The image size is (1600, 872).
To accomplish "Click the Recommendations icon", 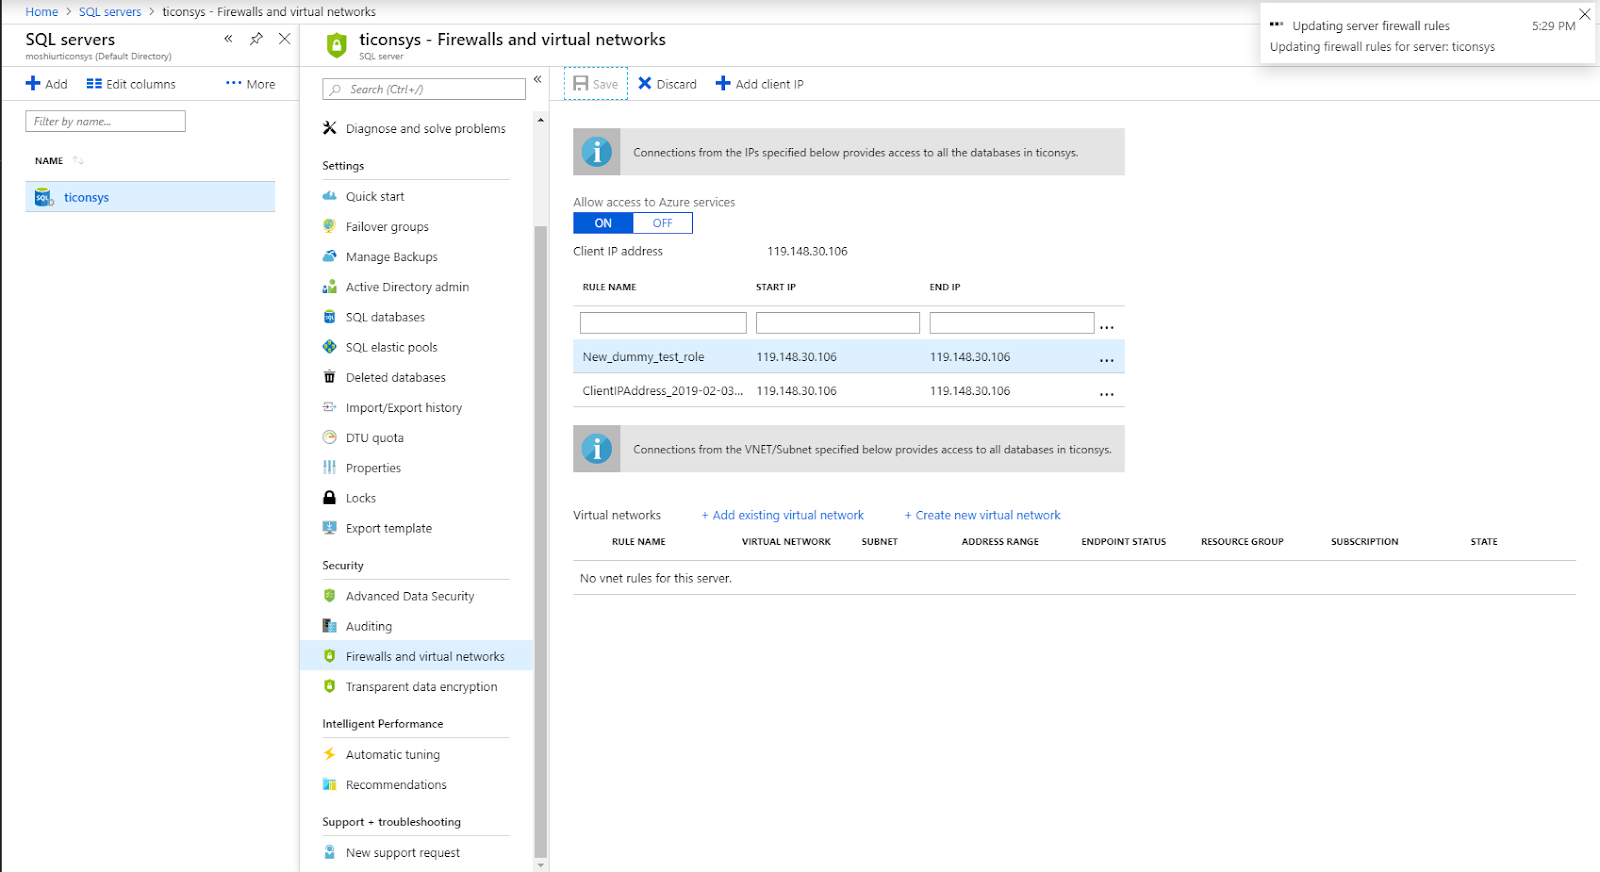I will (329, 785).
